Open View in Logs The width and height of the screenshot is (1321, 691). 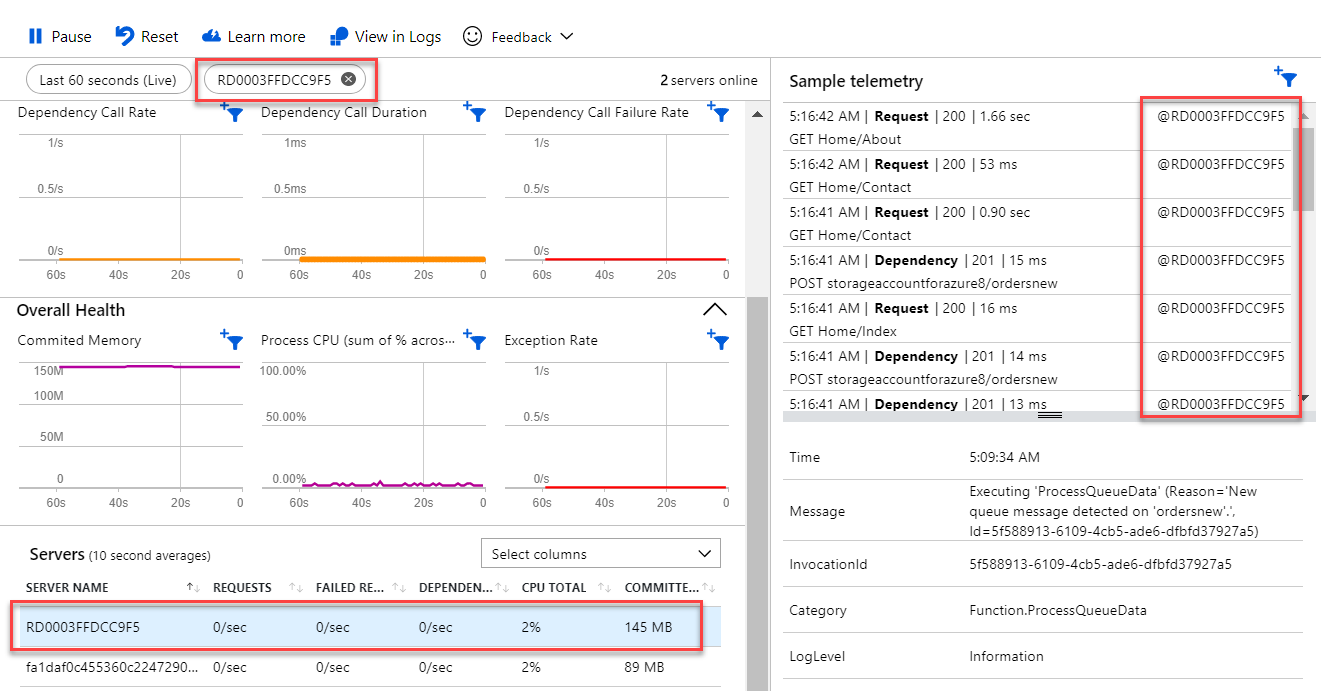click(385, 35)
